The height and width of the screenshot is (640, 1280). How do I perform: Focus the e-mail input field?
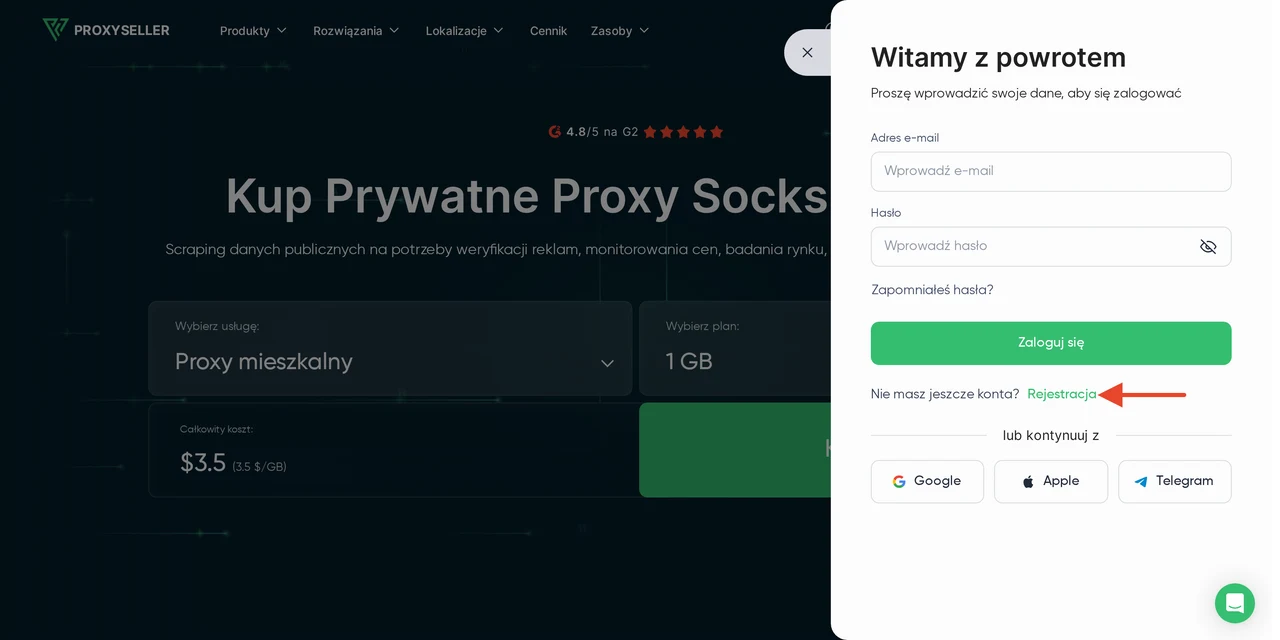click(1051, 171)
